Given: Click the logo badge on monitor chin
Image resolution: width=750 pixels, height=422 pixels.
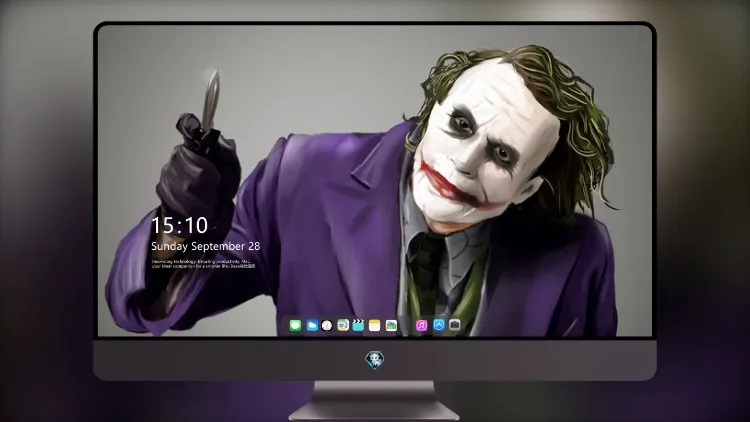Looking at the screenshot, I should (x=375, y=360).
